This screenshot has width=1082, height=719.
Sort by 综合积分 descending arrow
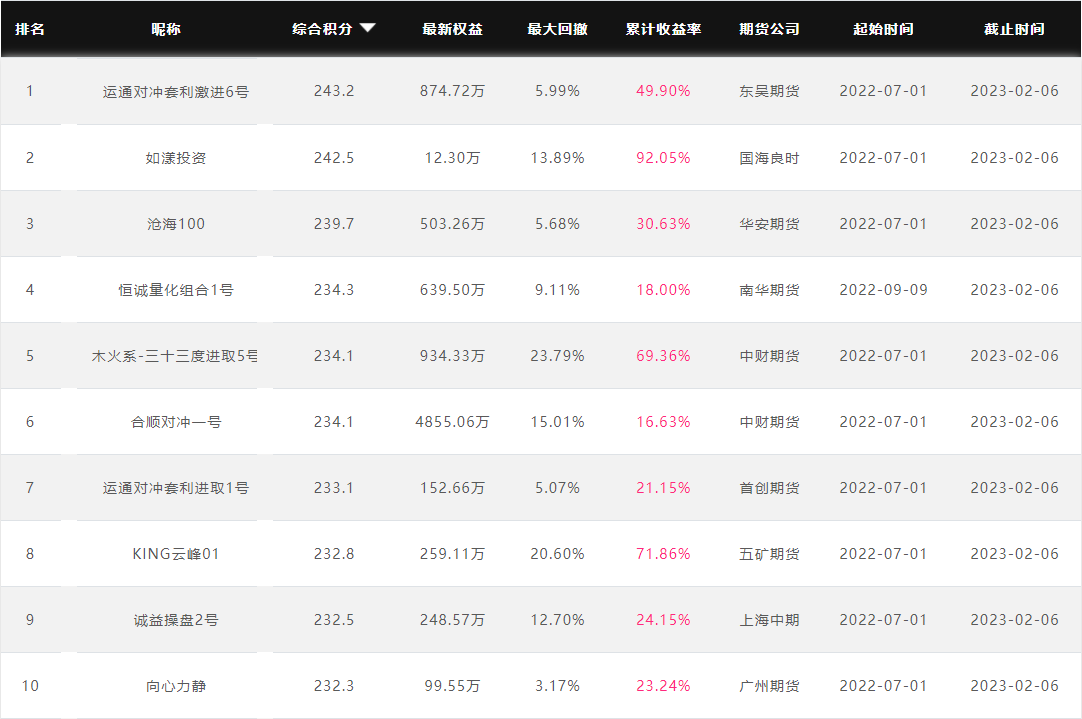[x=368, y=28]
